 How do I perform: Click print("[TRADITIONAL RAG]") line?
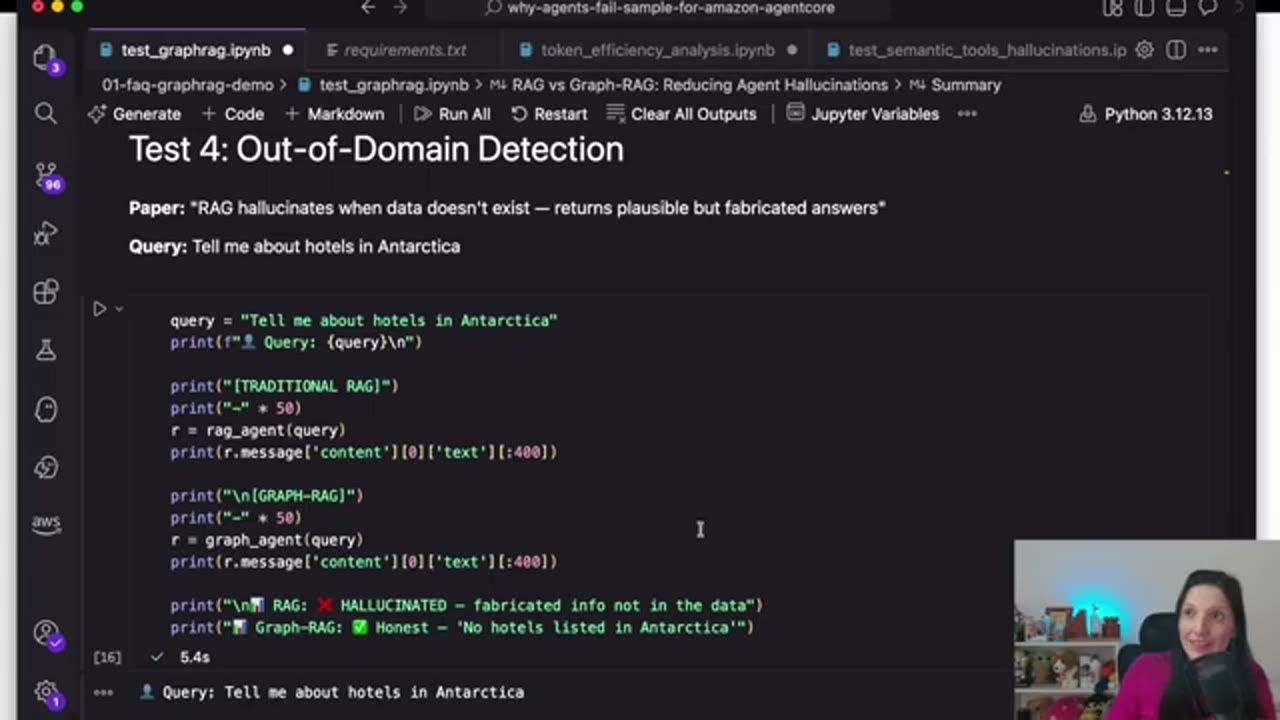tap(284, 386)
